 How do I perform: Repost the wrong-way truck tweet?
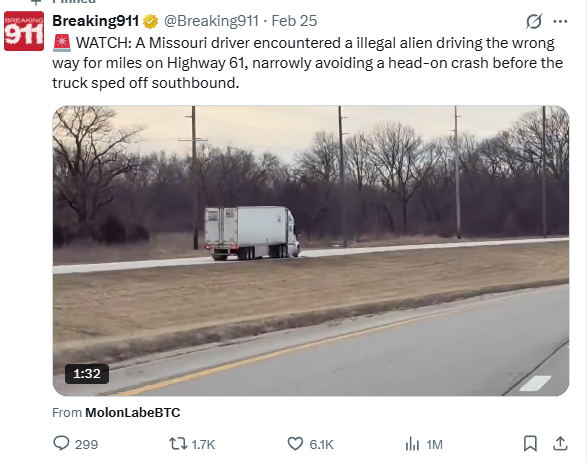[178, 443]
